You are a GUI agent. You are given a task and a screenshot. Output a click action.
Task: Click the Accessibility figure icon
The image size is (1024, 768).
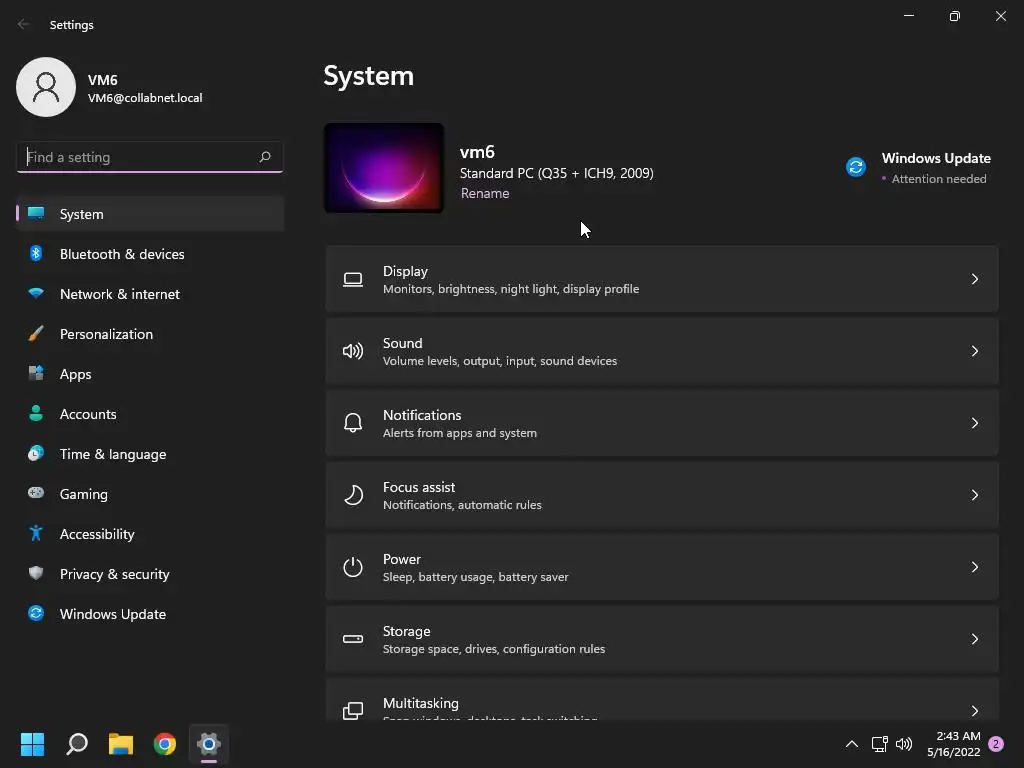point(36,534)
